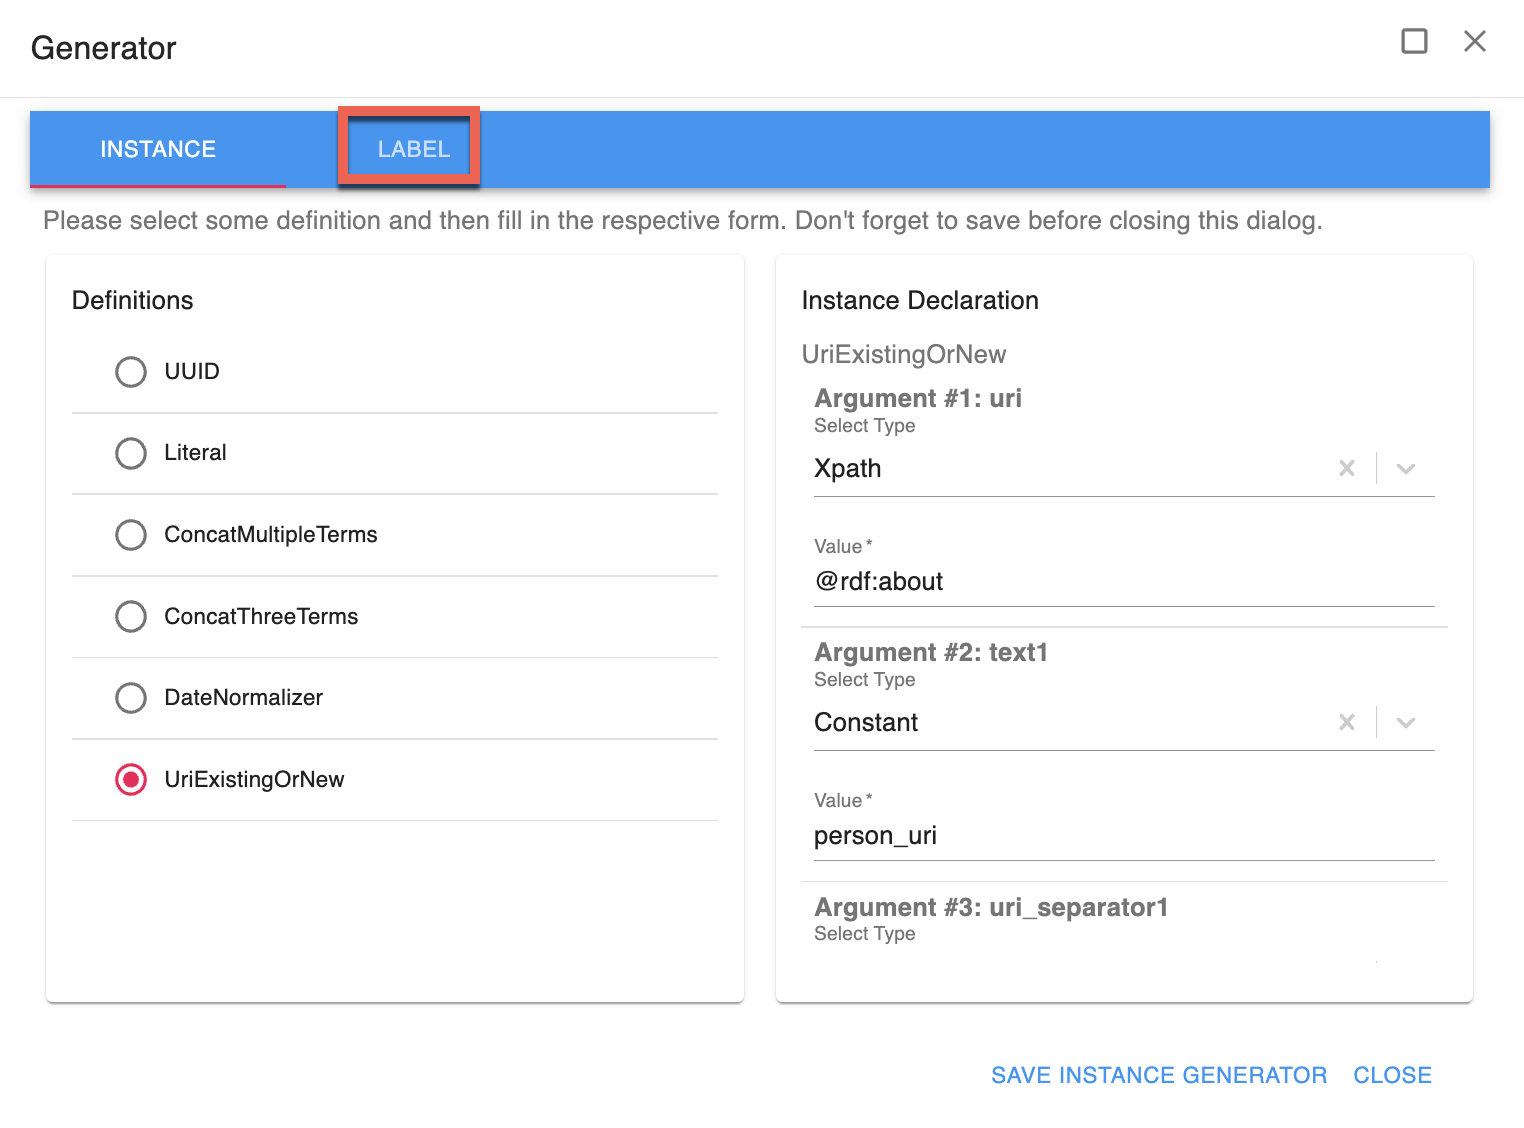Image resolution: width=1524 pixels, height=1128 pixels.
Task: Choose the ConcatMultipleTerms radio option
Action: pos(131,535)
